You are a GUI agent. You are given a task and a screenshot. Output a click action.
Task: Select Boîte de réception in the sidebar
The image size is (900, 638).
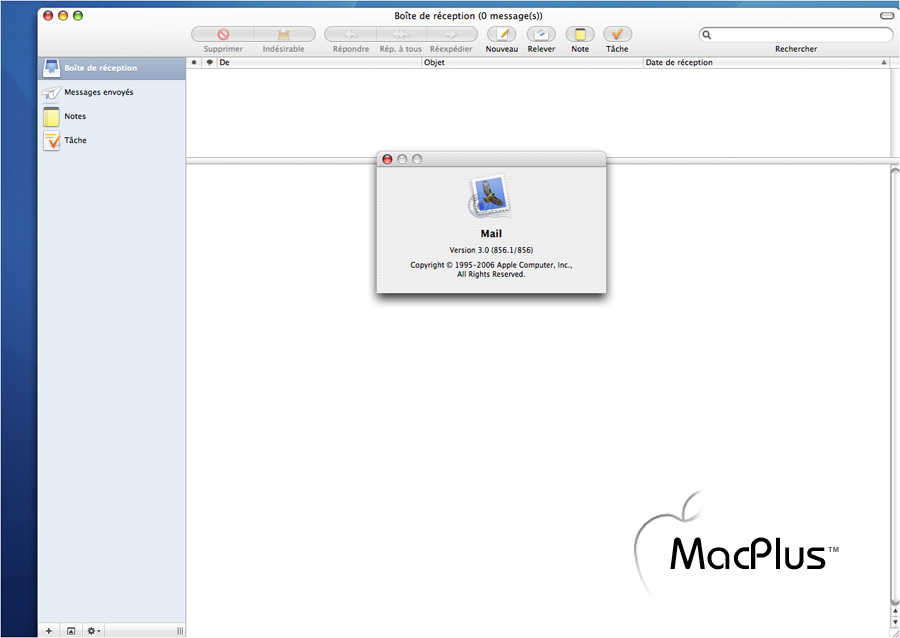click(x=112, y=68)
